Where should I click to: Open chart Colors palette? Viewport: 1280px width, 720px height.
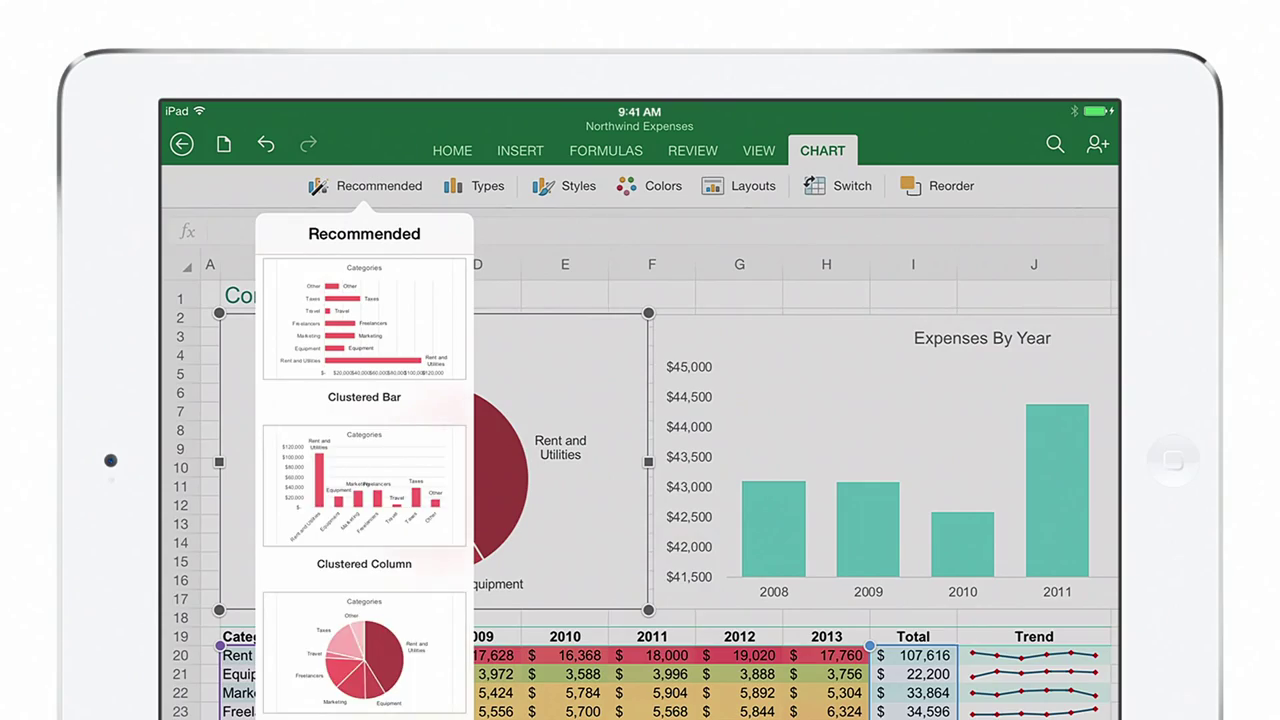pos(649,186)
